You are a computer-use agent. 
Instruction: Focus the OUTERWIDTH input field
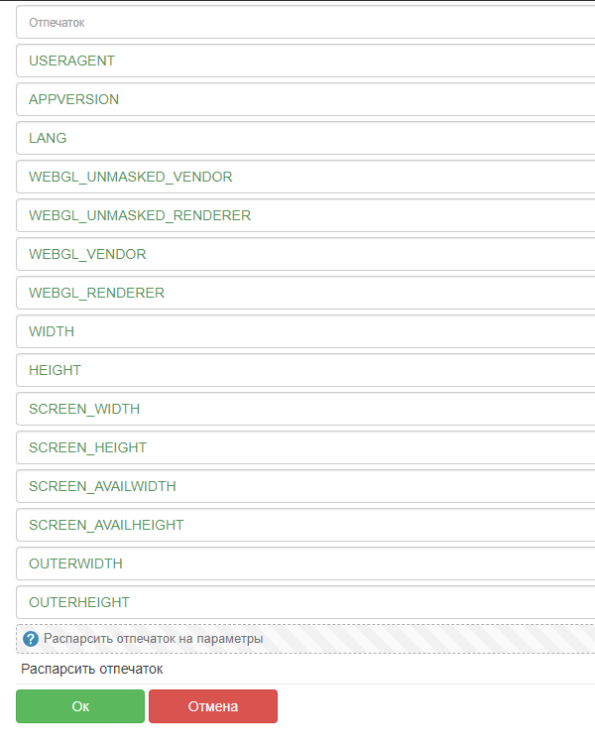[306, 564]
